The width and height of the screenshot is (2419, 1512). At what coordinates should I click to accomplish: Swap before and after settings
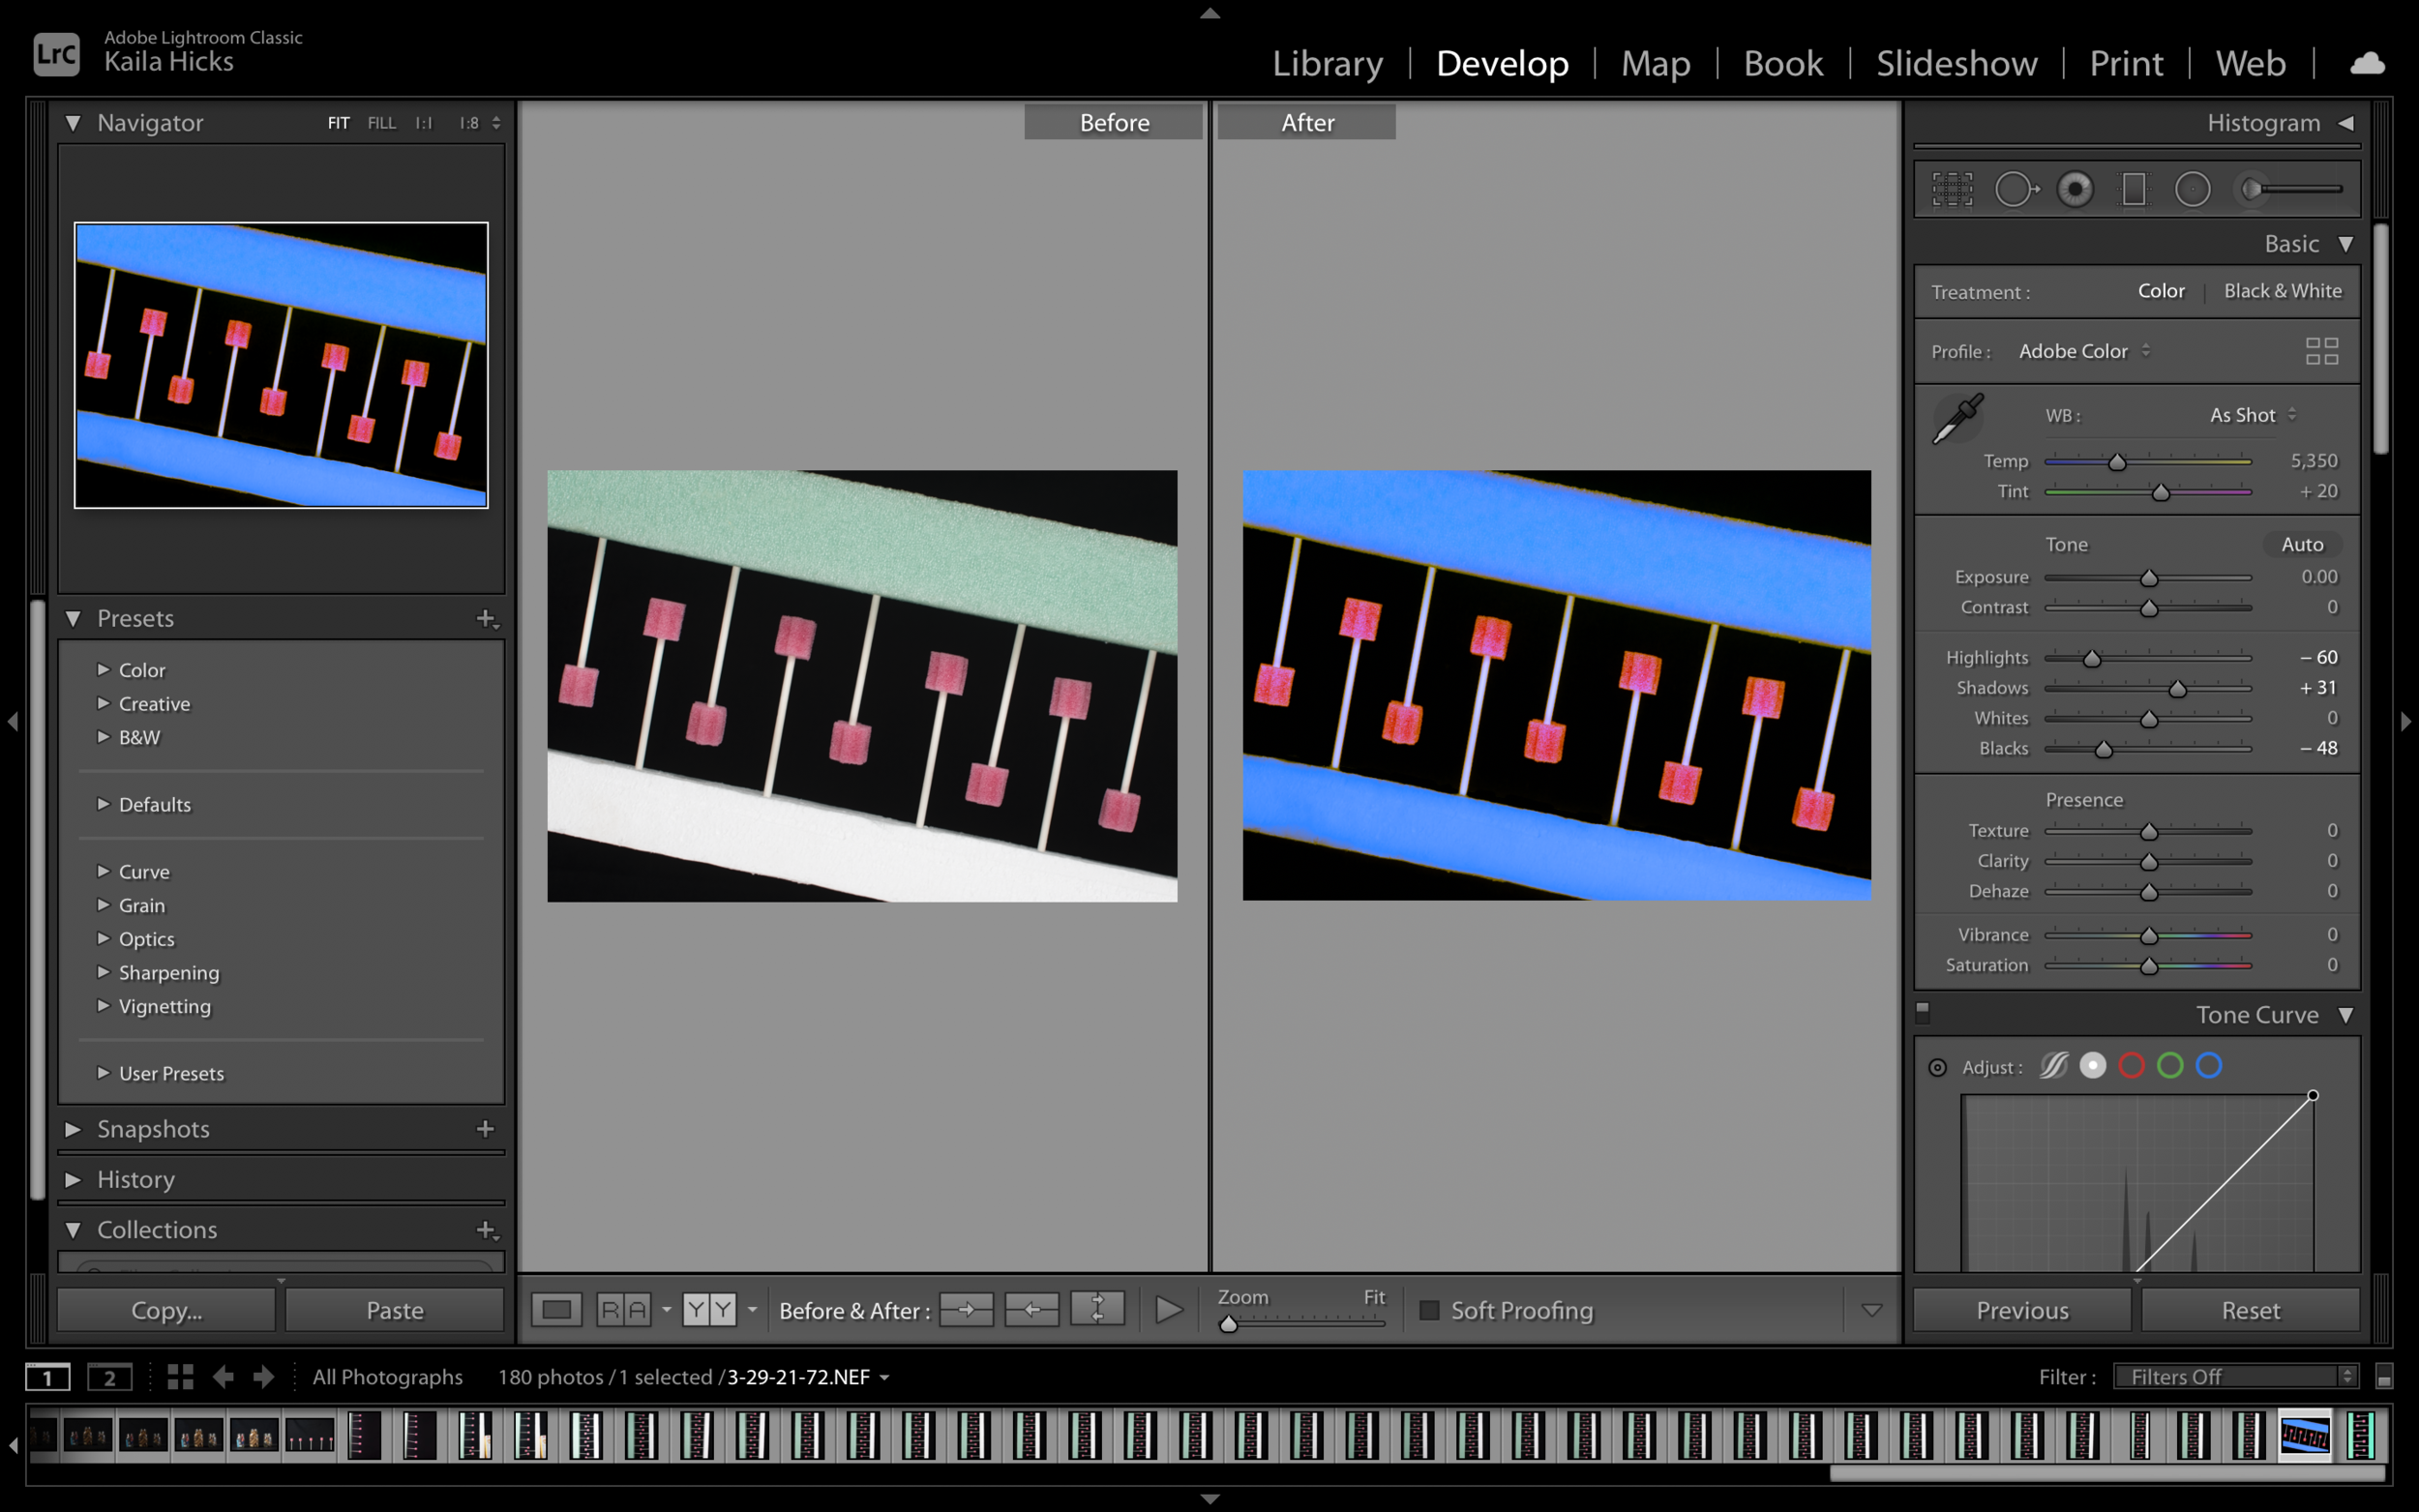click(x=1097, y=1309)
